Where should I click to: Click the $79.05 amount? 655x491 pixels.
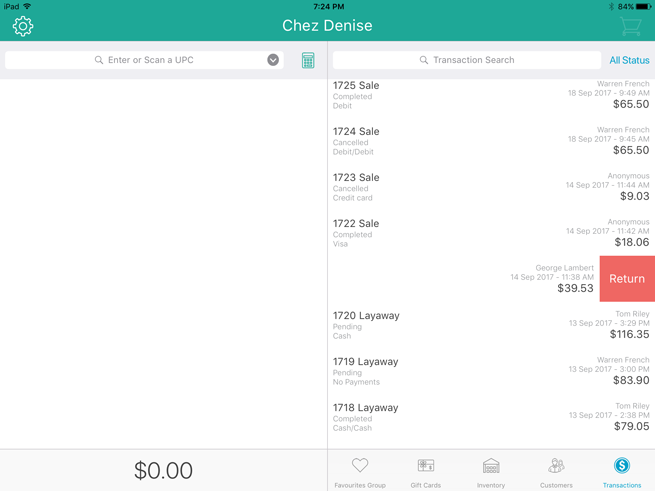632,426
